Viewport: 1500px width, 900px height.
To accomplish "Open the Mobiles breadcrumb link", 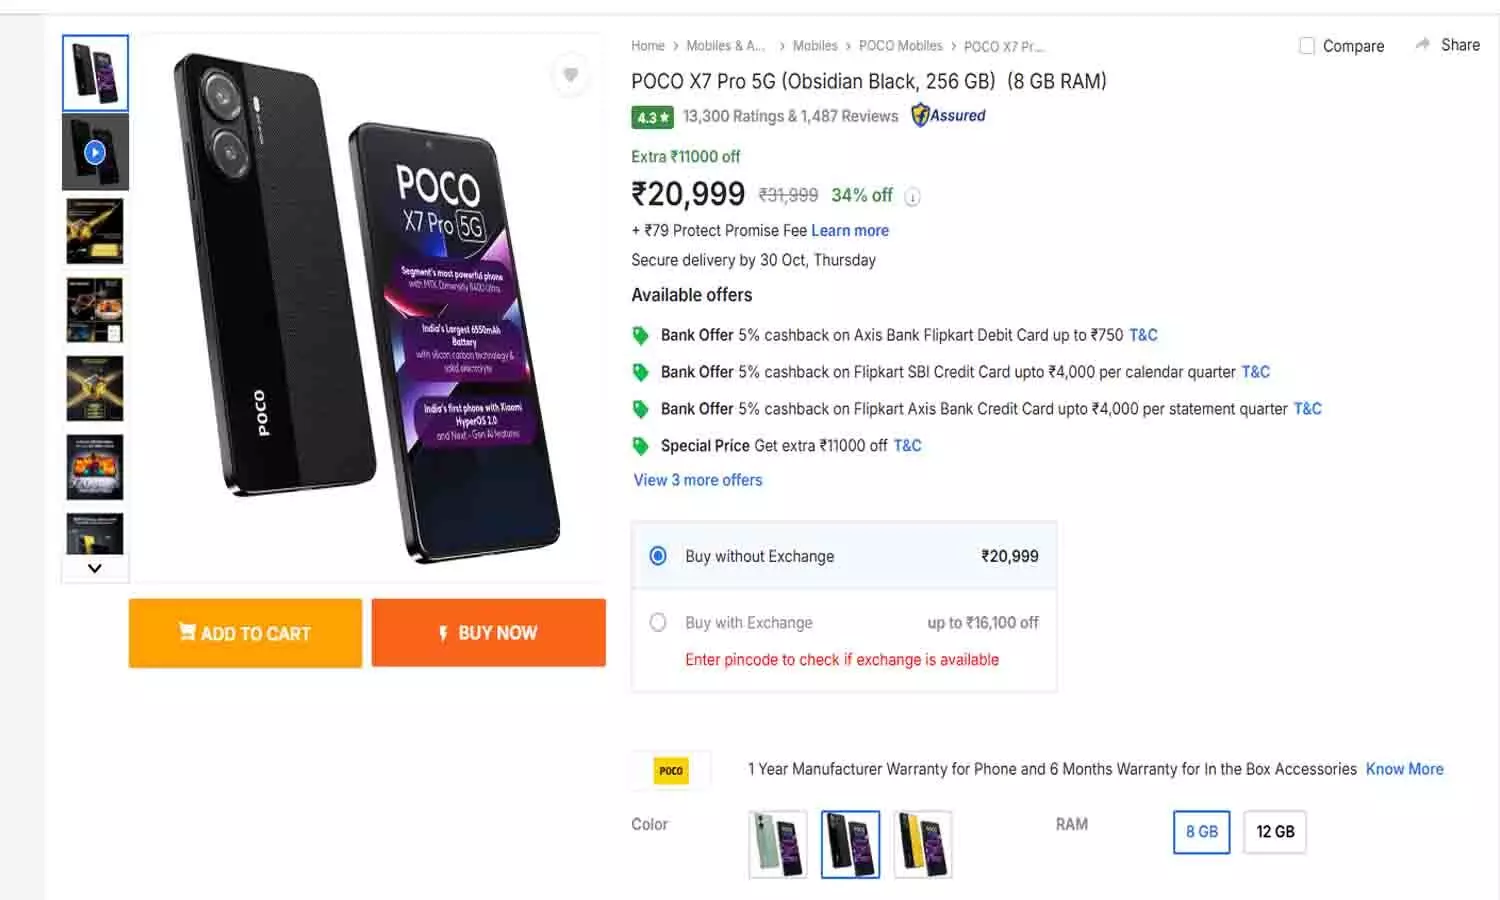I will coord(815,45).
